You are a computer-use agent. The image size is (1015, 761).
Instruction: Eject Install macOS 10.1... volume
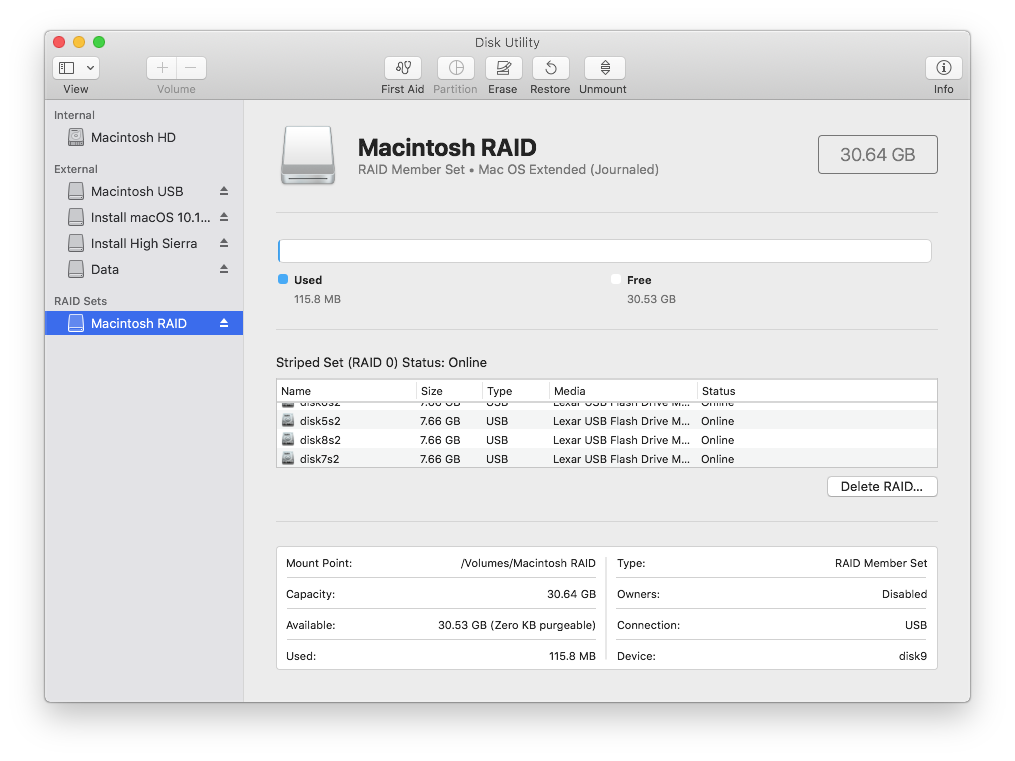pos(224,217)
